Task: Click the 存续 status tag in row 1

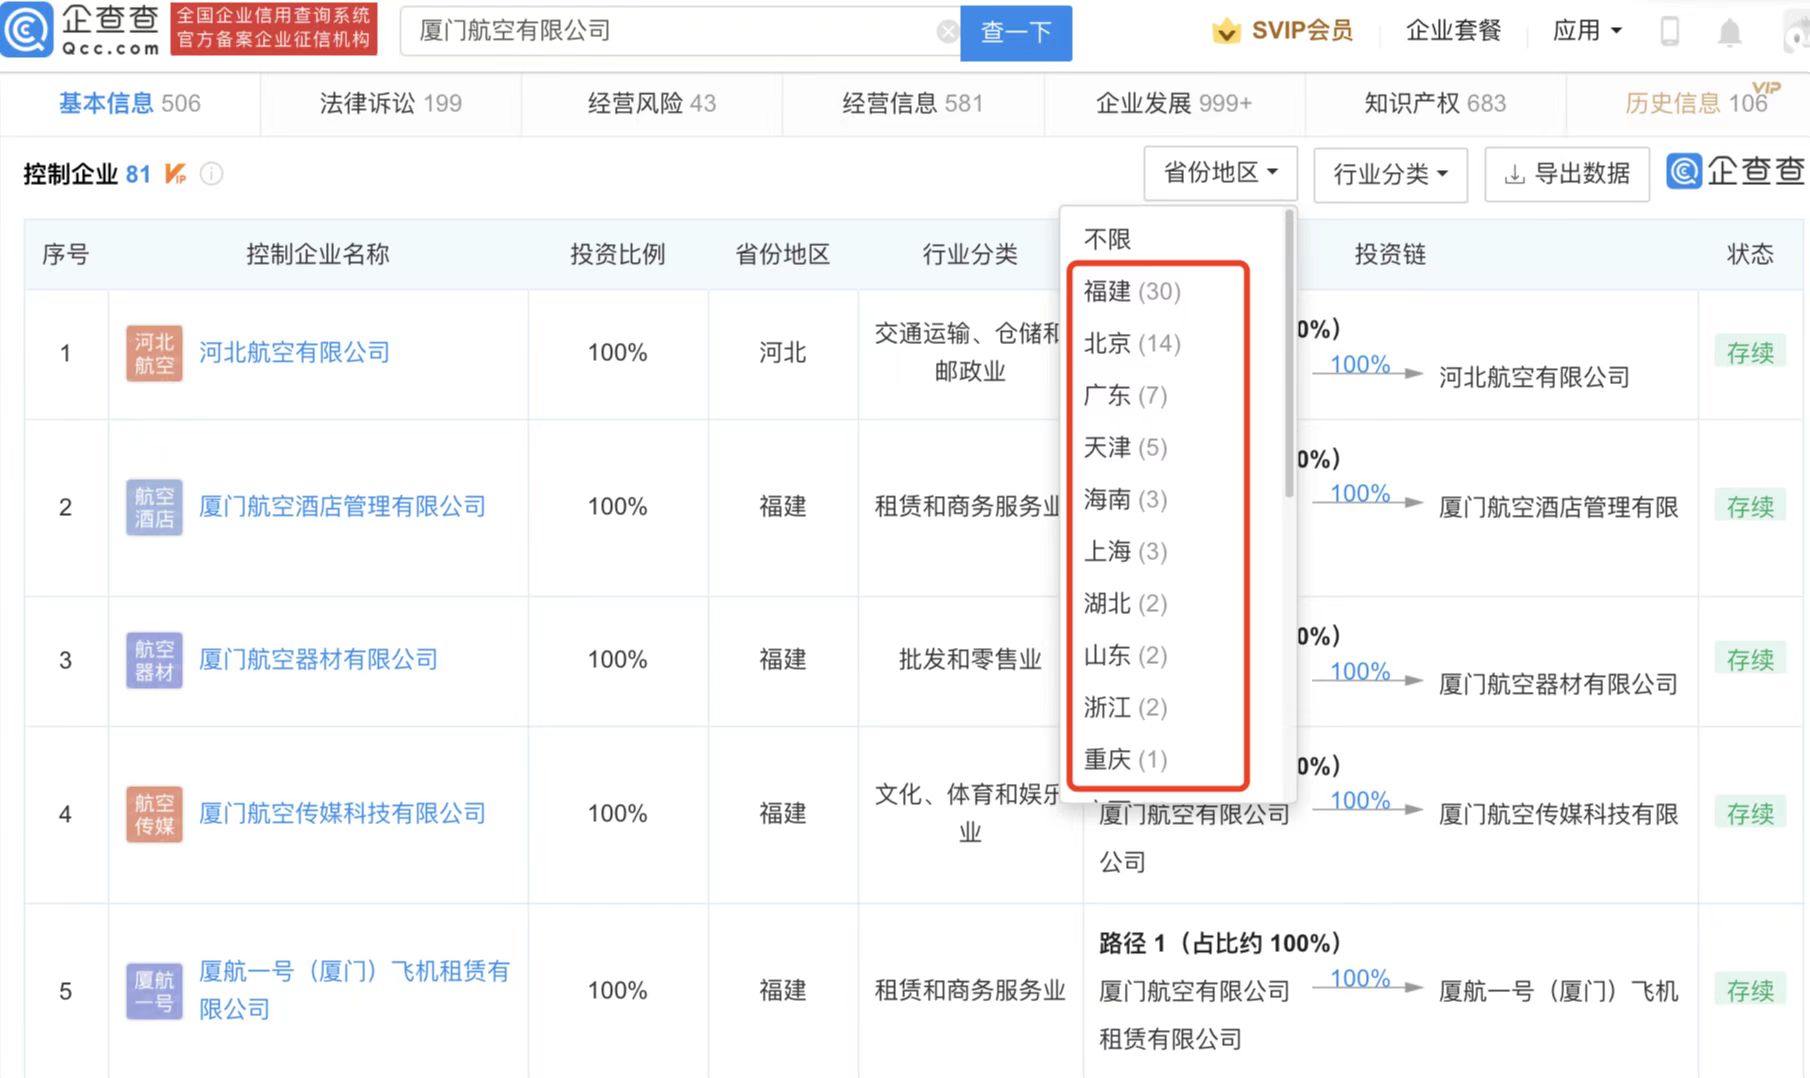Action: click(1750, 353)
